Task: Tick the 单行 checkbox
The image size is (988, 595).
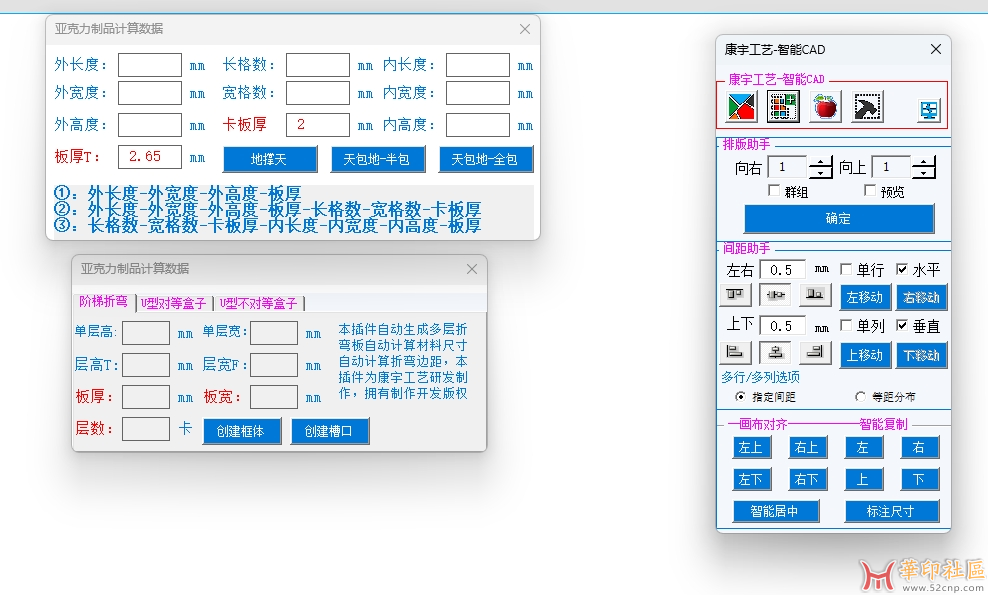Action: point(846,270)
